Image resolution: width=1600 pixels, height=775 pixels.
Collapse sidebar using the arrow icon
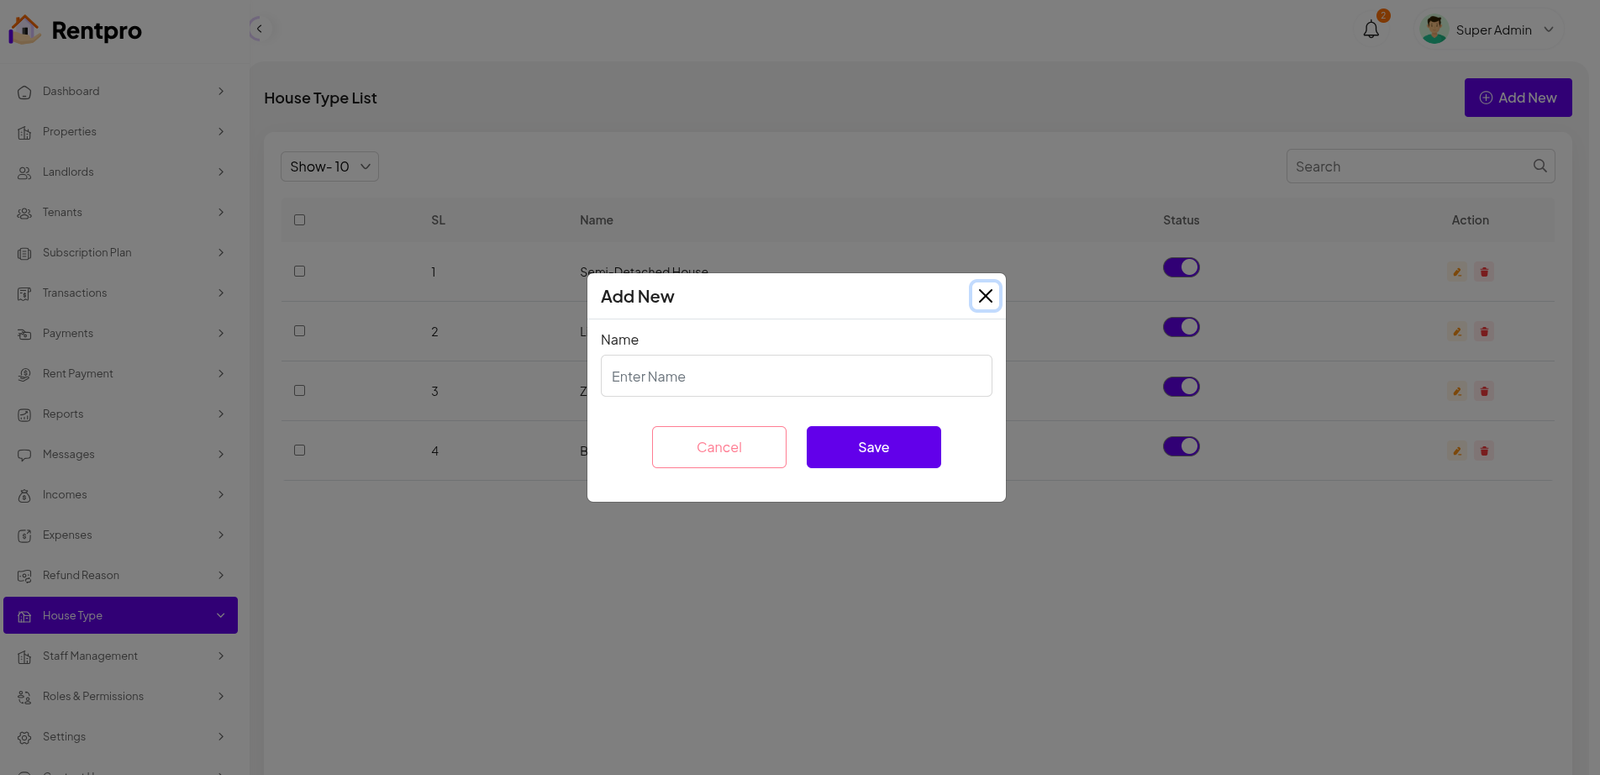259,29
